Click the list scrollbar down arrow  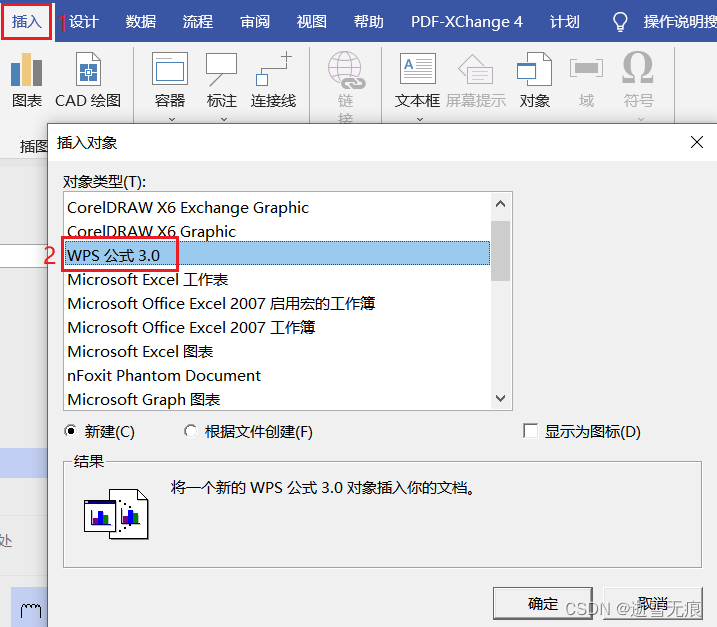[x=501, y=398]
